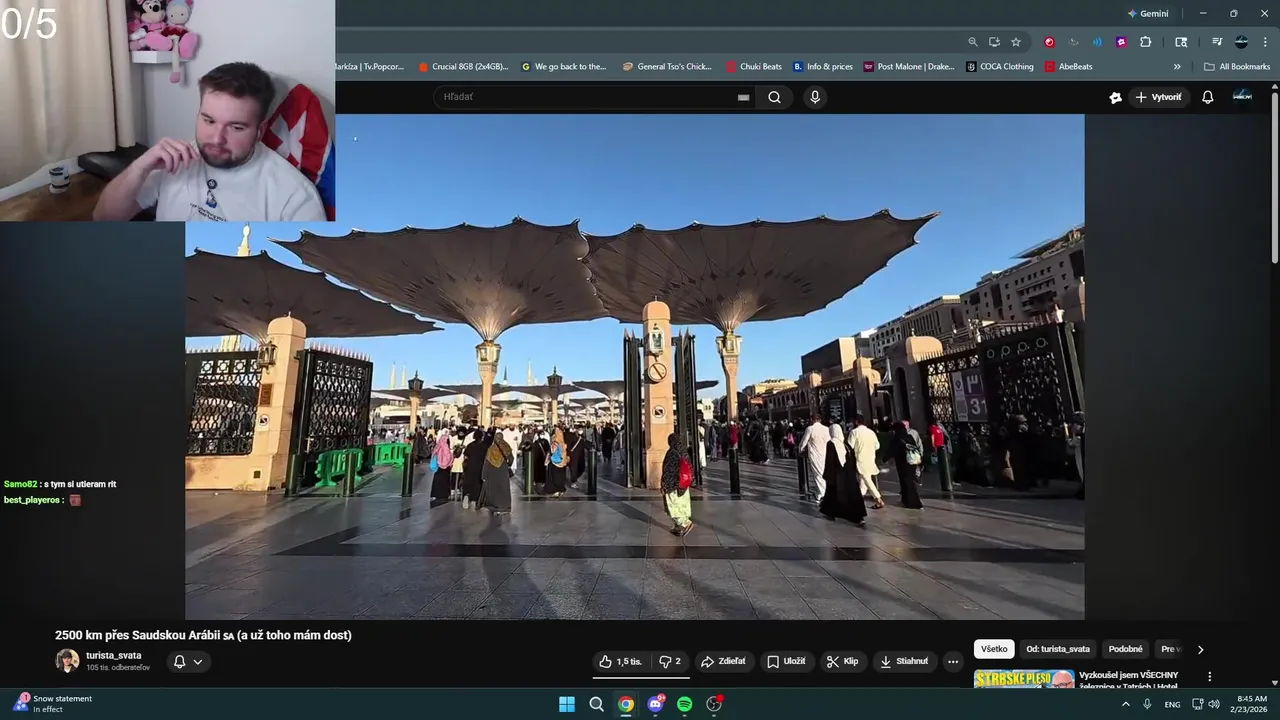Start voice search with the microphone icon
The image size is (1280, 720).
pos(815,97)
